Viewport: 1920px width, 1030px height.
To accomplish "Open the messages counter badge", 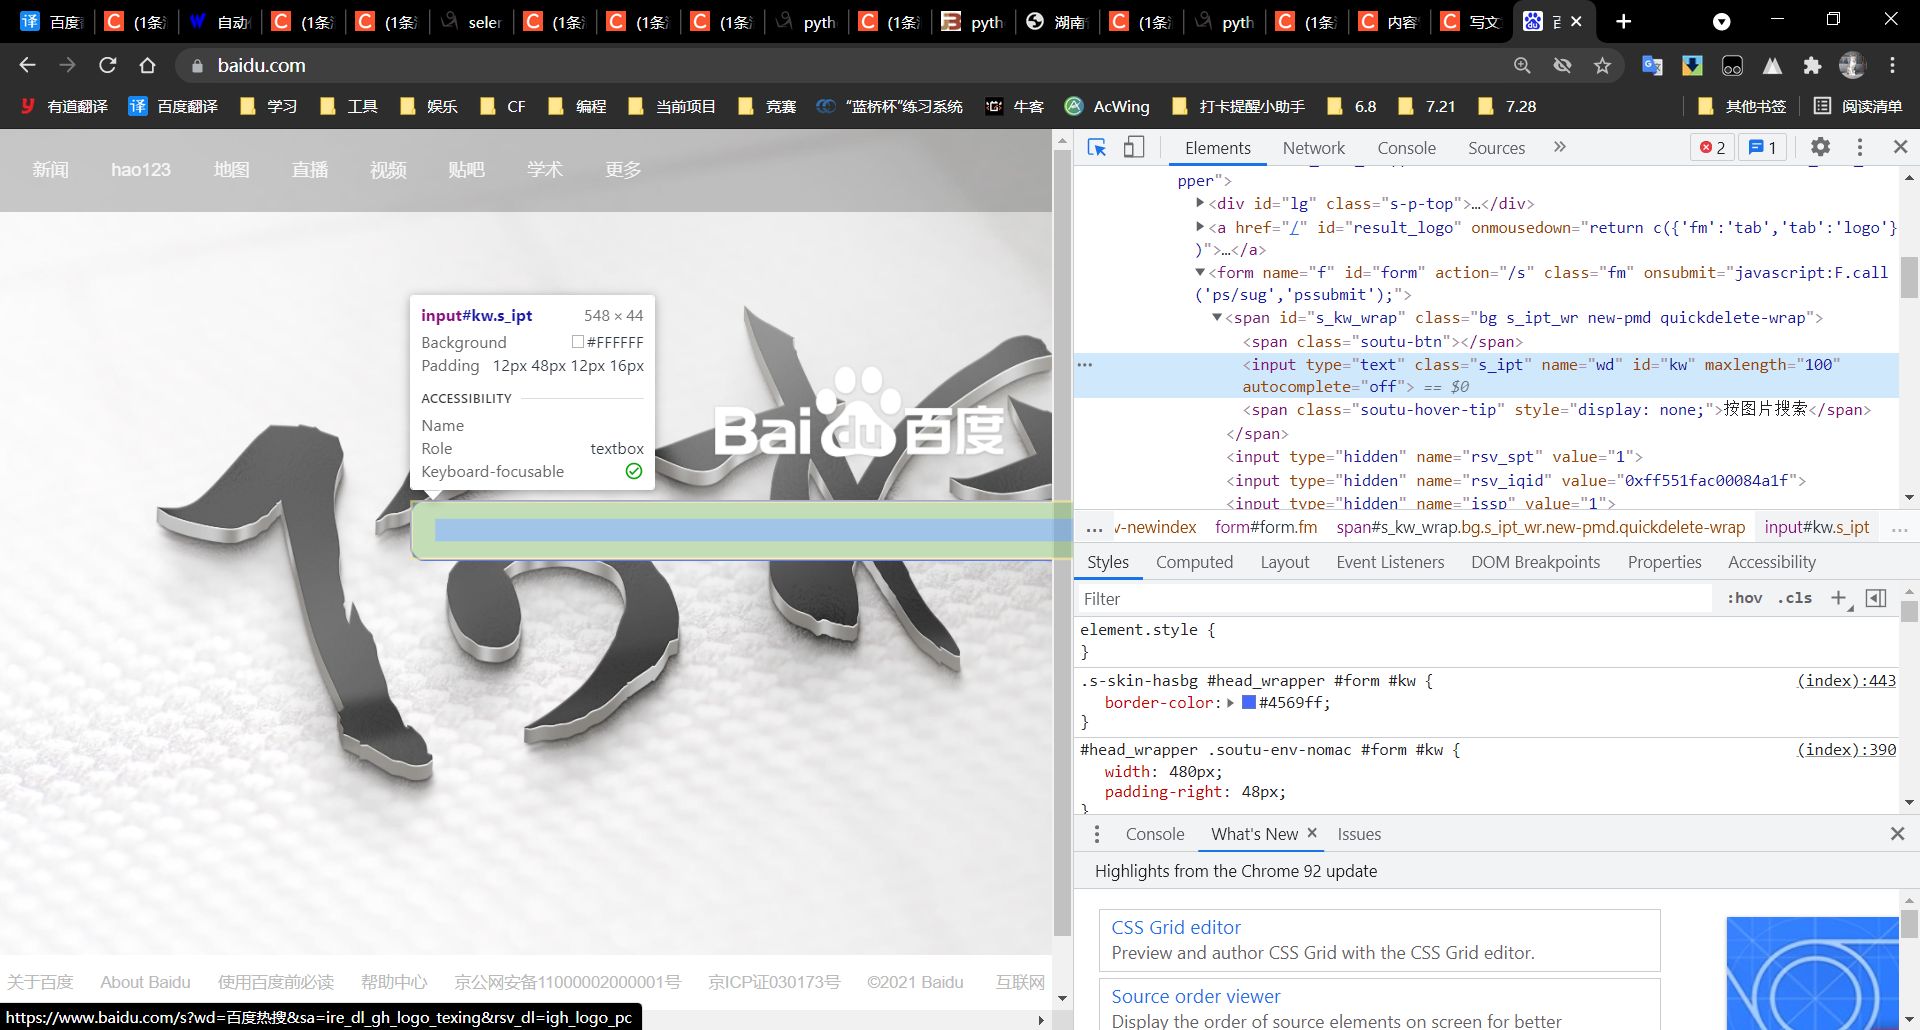I will click(1763, 147).
